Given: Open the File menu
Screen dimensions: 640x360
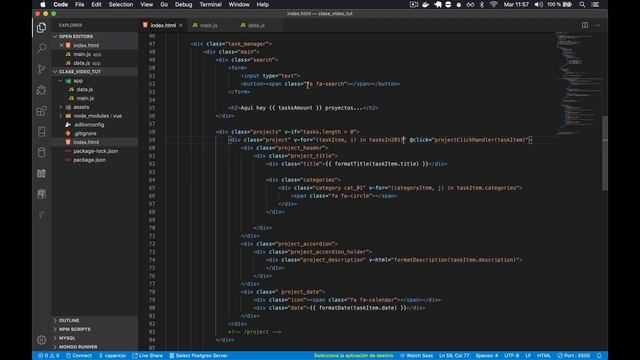Looking at the screenshot, I should [x=80, y=4].
